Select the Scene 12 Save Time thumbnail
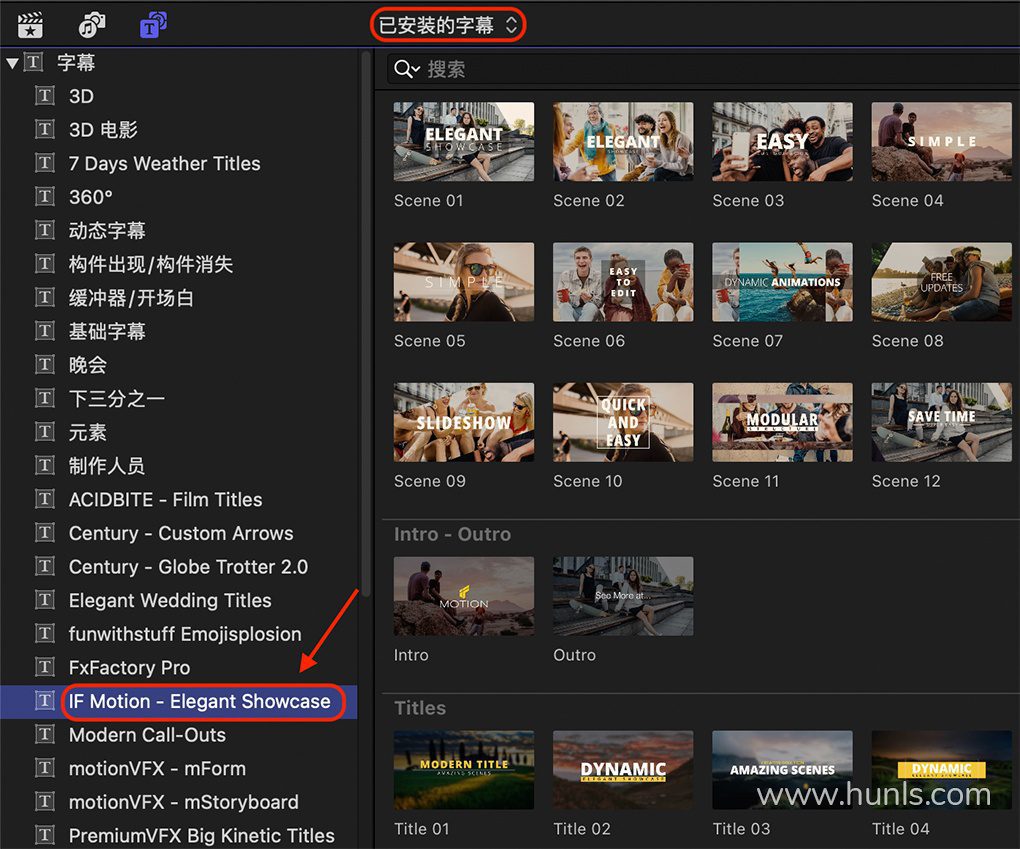Viewport: 1020px width, 849px height. click(942, 422)
